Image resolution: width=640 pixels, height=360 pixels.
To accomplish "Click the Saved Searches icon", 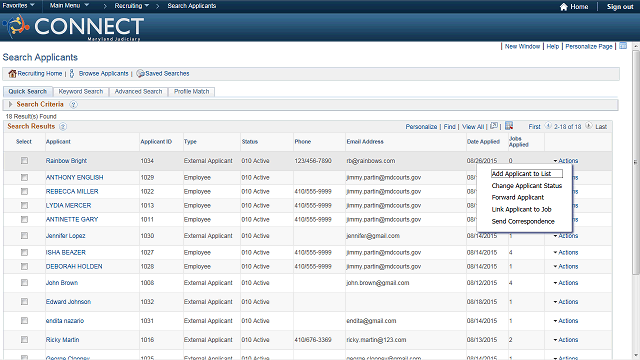I will [140, 73].
